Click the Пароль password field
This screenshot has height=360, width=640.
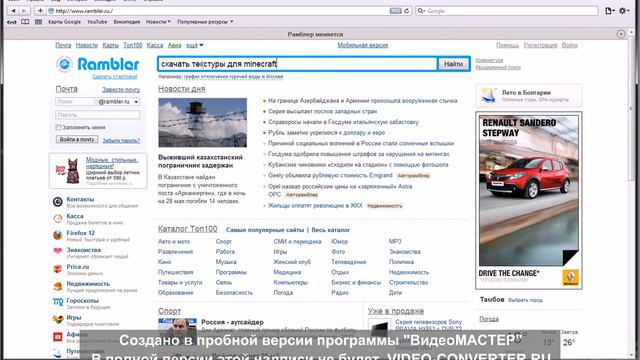click(98, 115)
